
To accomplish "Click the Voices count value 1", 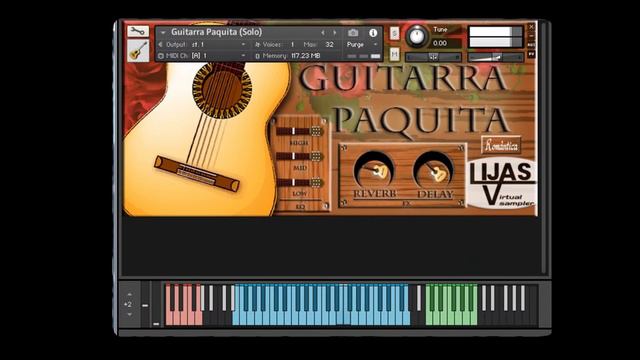I will 292,44.
